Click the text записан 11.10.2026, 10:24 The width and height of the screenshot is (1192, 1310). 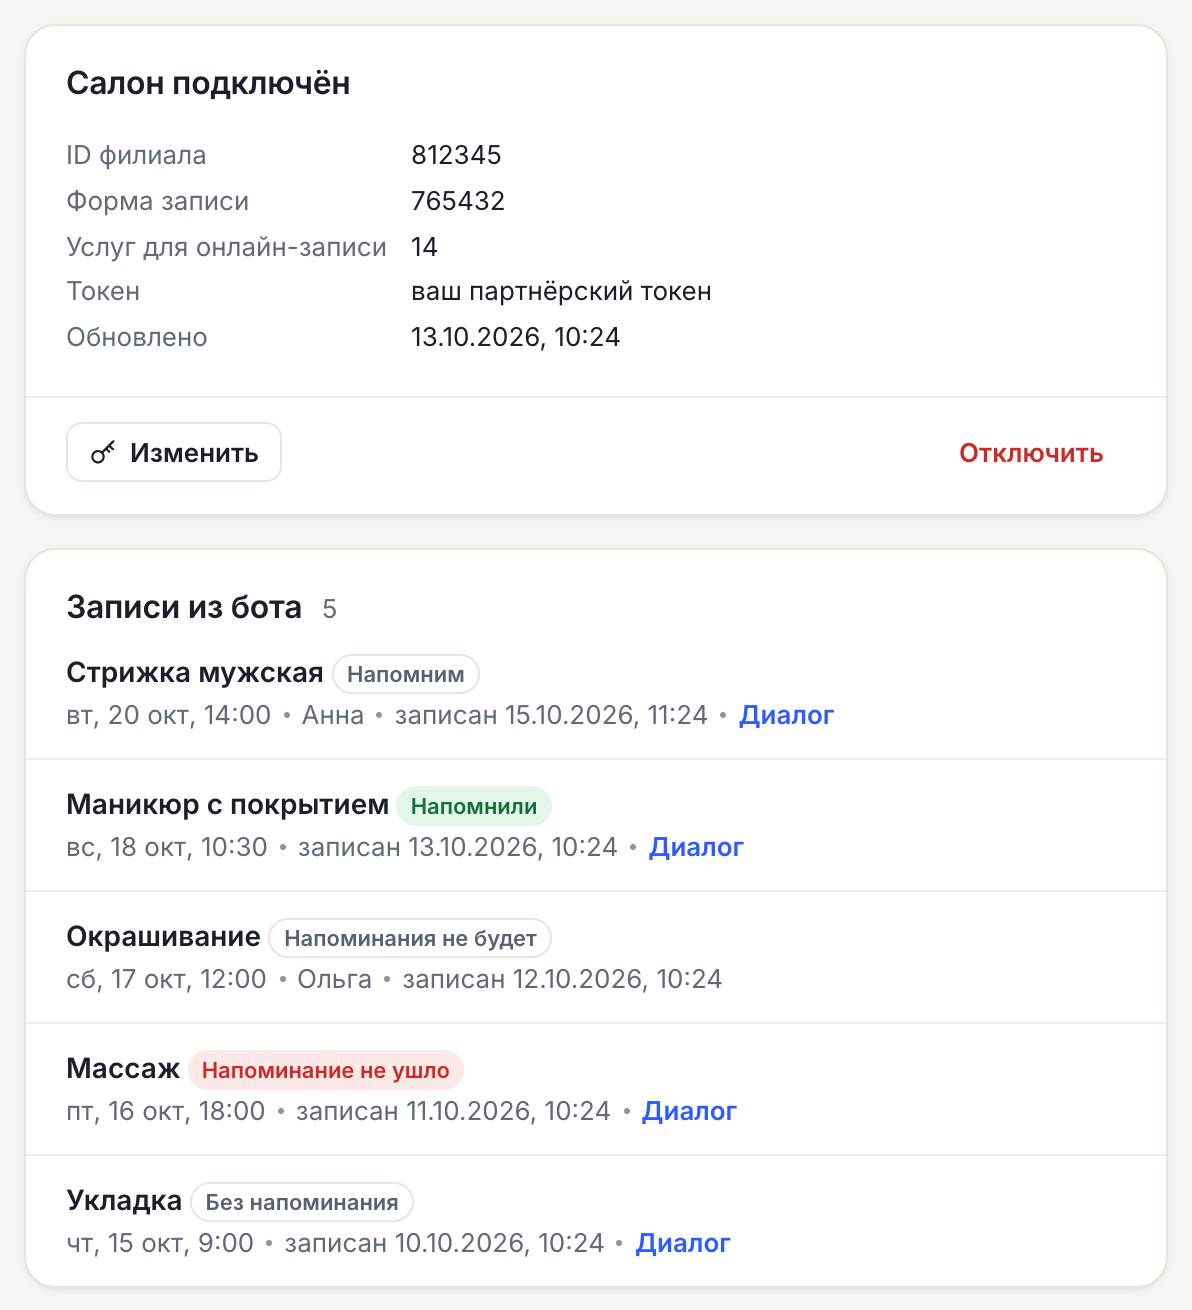(x=453, y=1111)
